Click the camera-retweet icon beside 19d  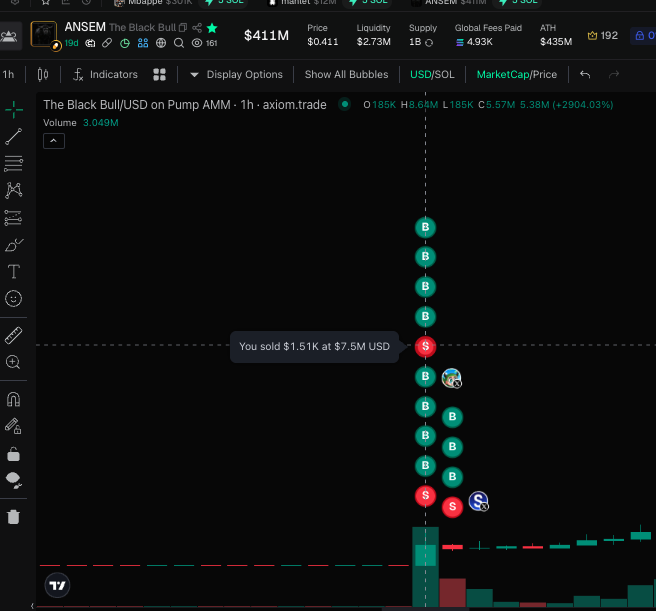[x=90, y=43]
